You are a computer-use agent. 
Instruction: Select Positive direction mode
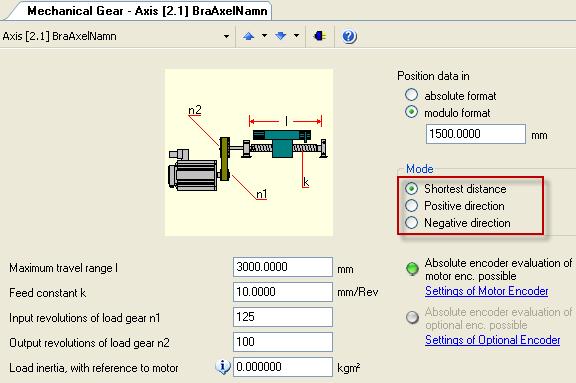coord(411,206)
